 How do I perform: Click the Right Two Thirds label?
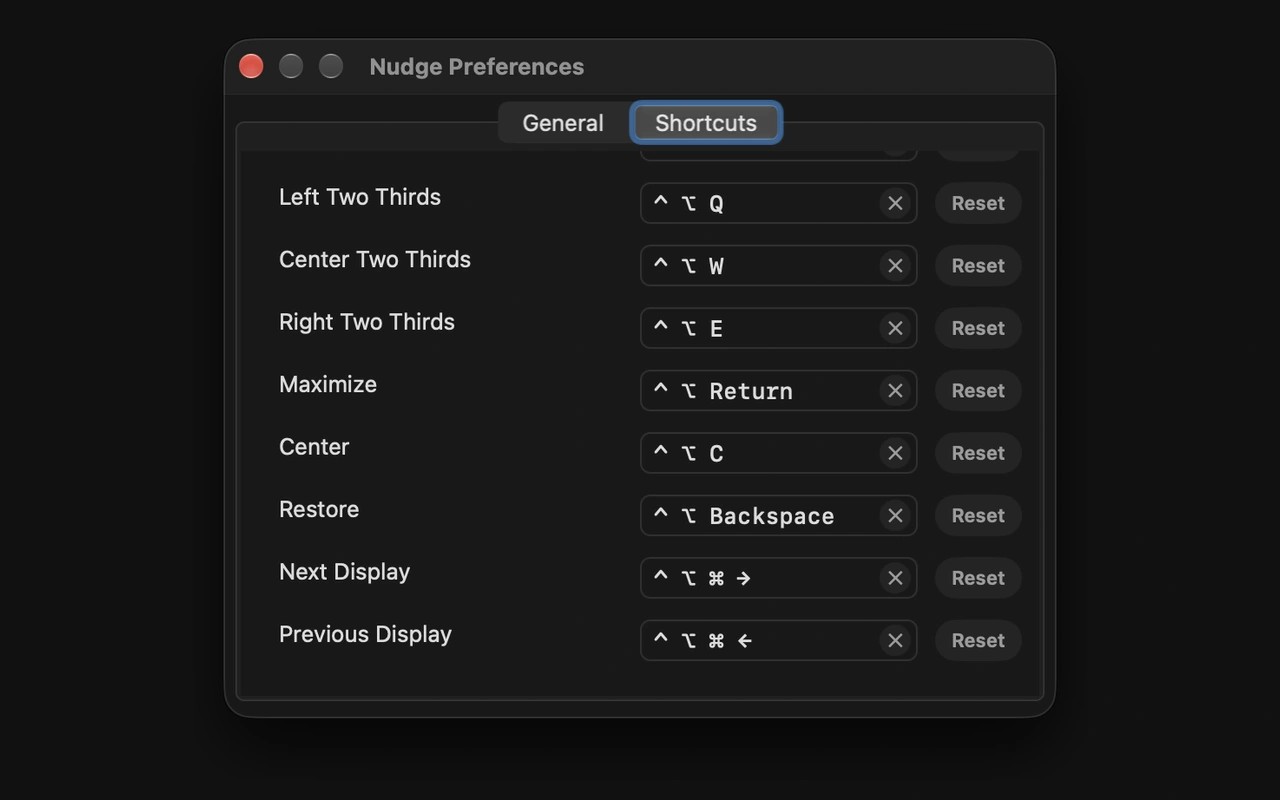tap(367, 322)
